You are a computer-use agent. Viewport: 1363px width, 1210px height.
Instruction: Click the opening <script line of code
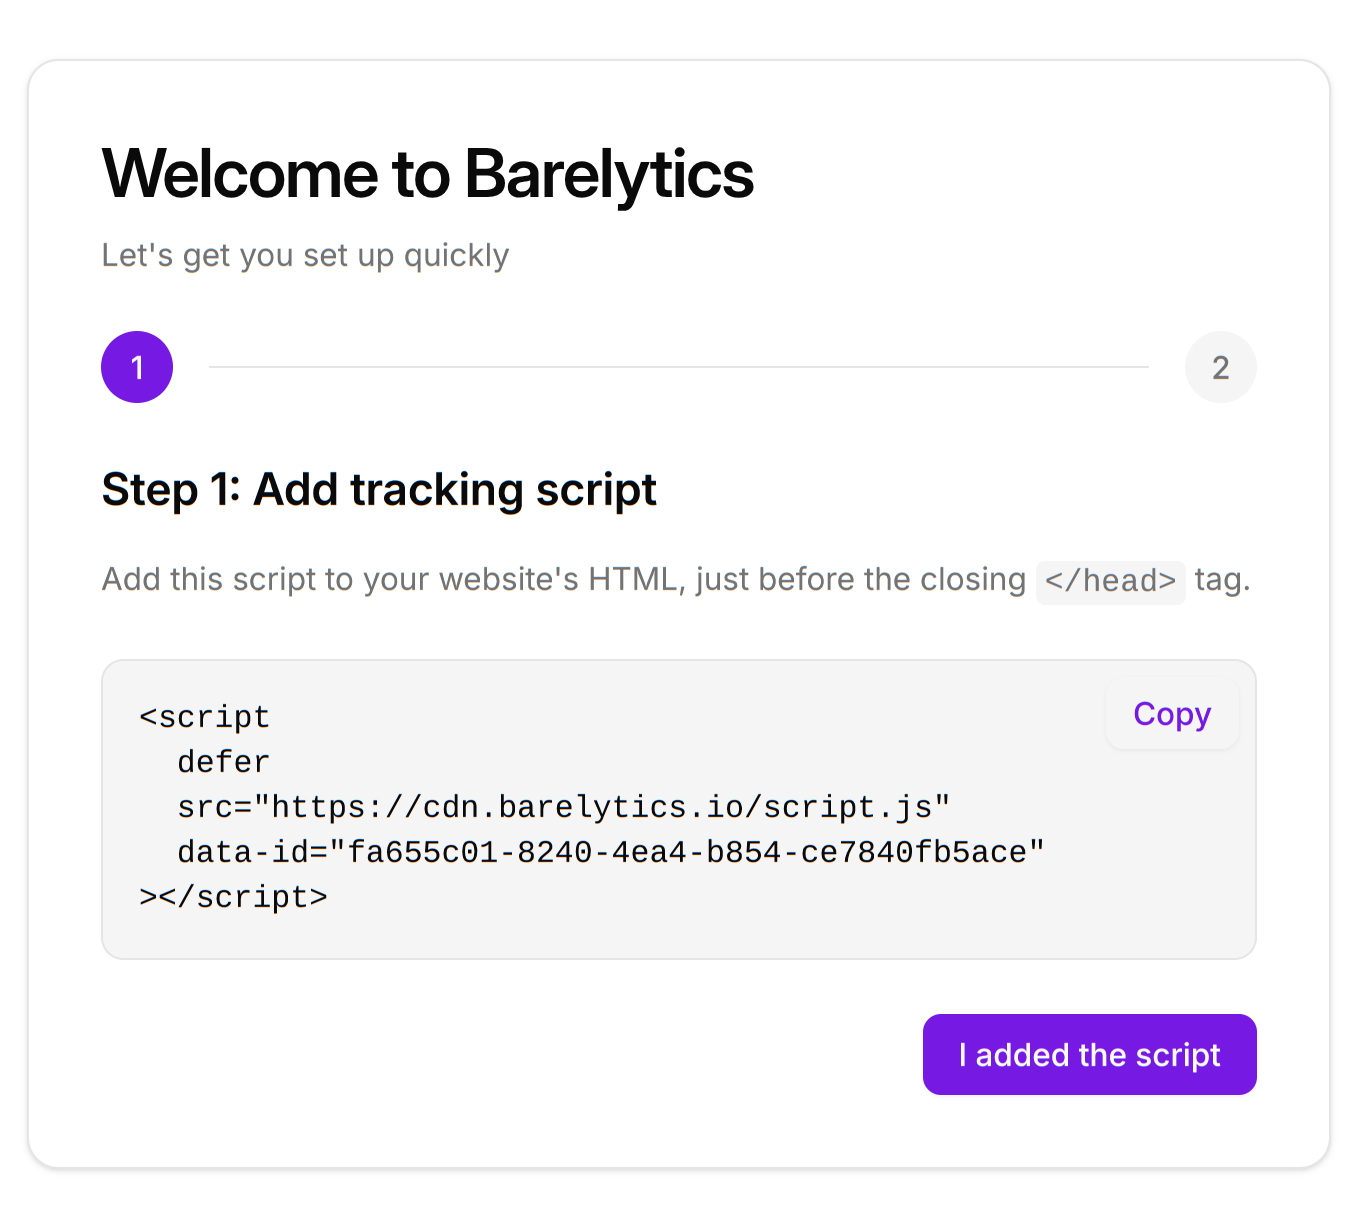point(205,717)
